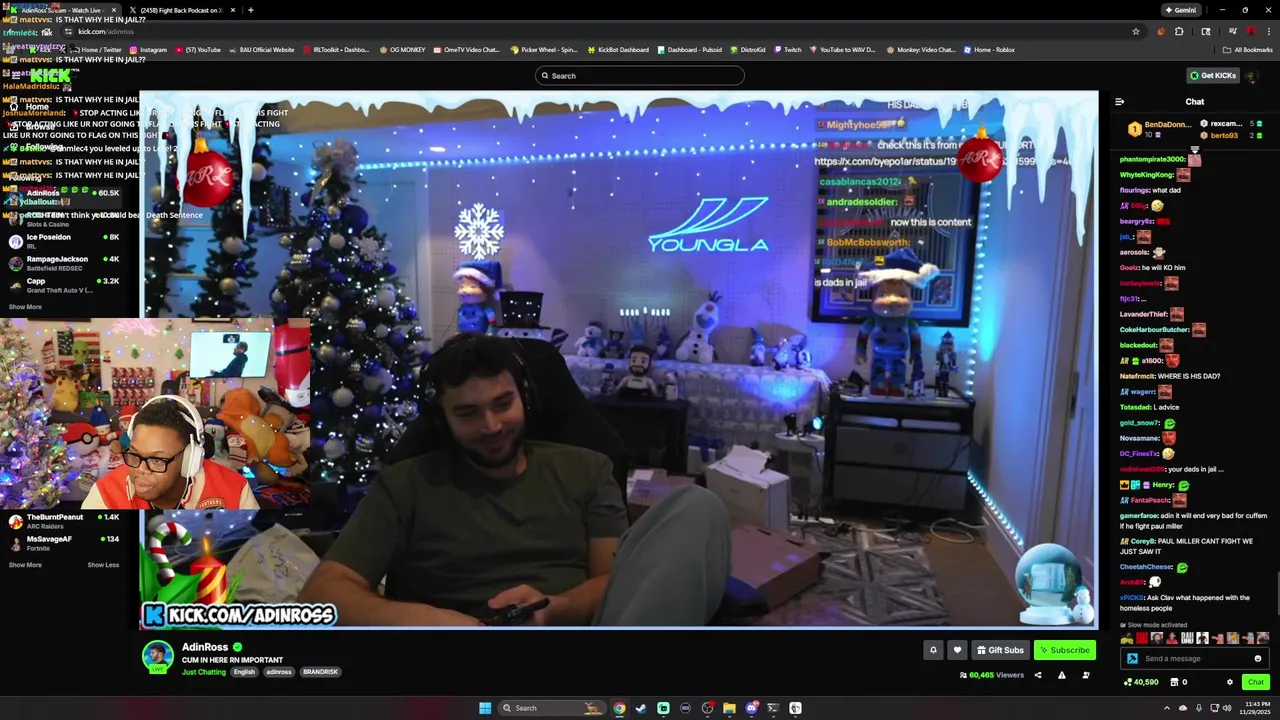This screenshot has height=720, width=1280.
Task: Expand Show More under recommended channels
Action: point(25,565)
